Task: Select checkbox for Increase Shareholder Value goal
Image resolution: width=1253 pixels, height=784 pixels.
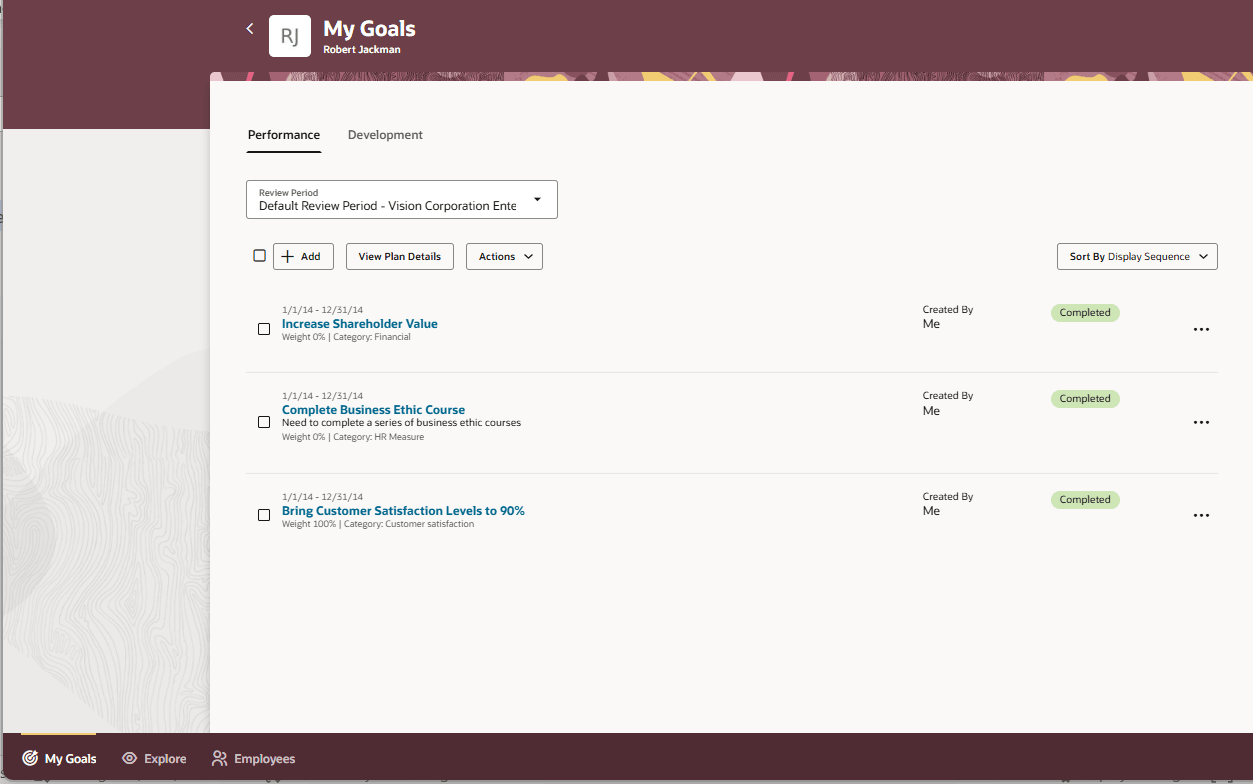Action: pos(264,328)
